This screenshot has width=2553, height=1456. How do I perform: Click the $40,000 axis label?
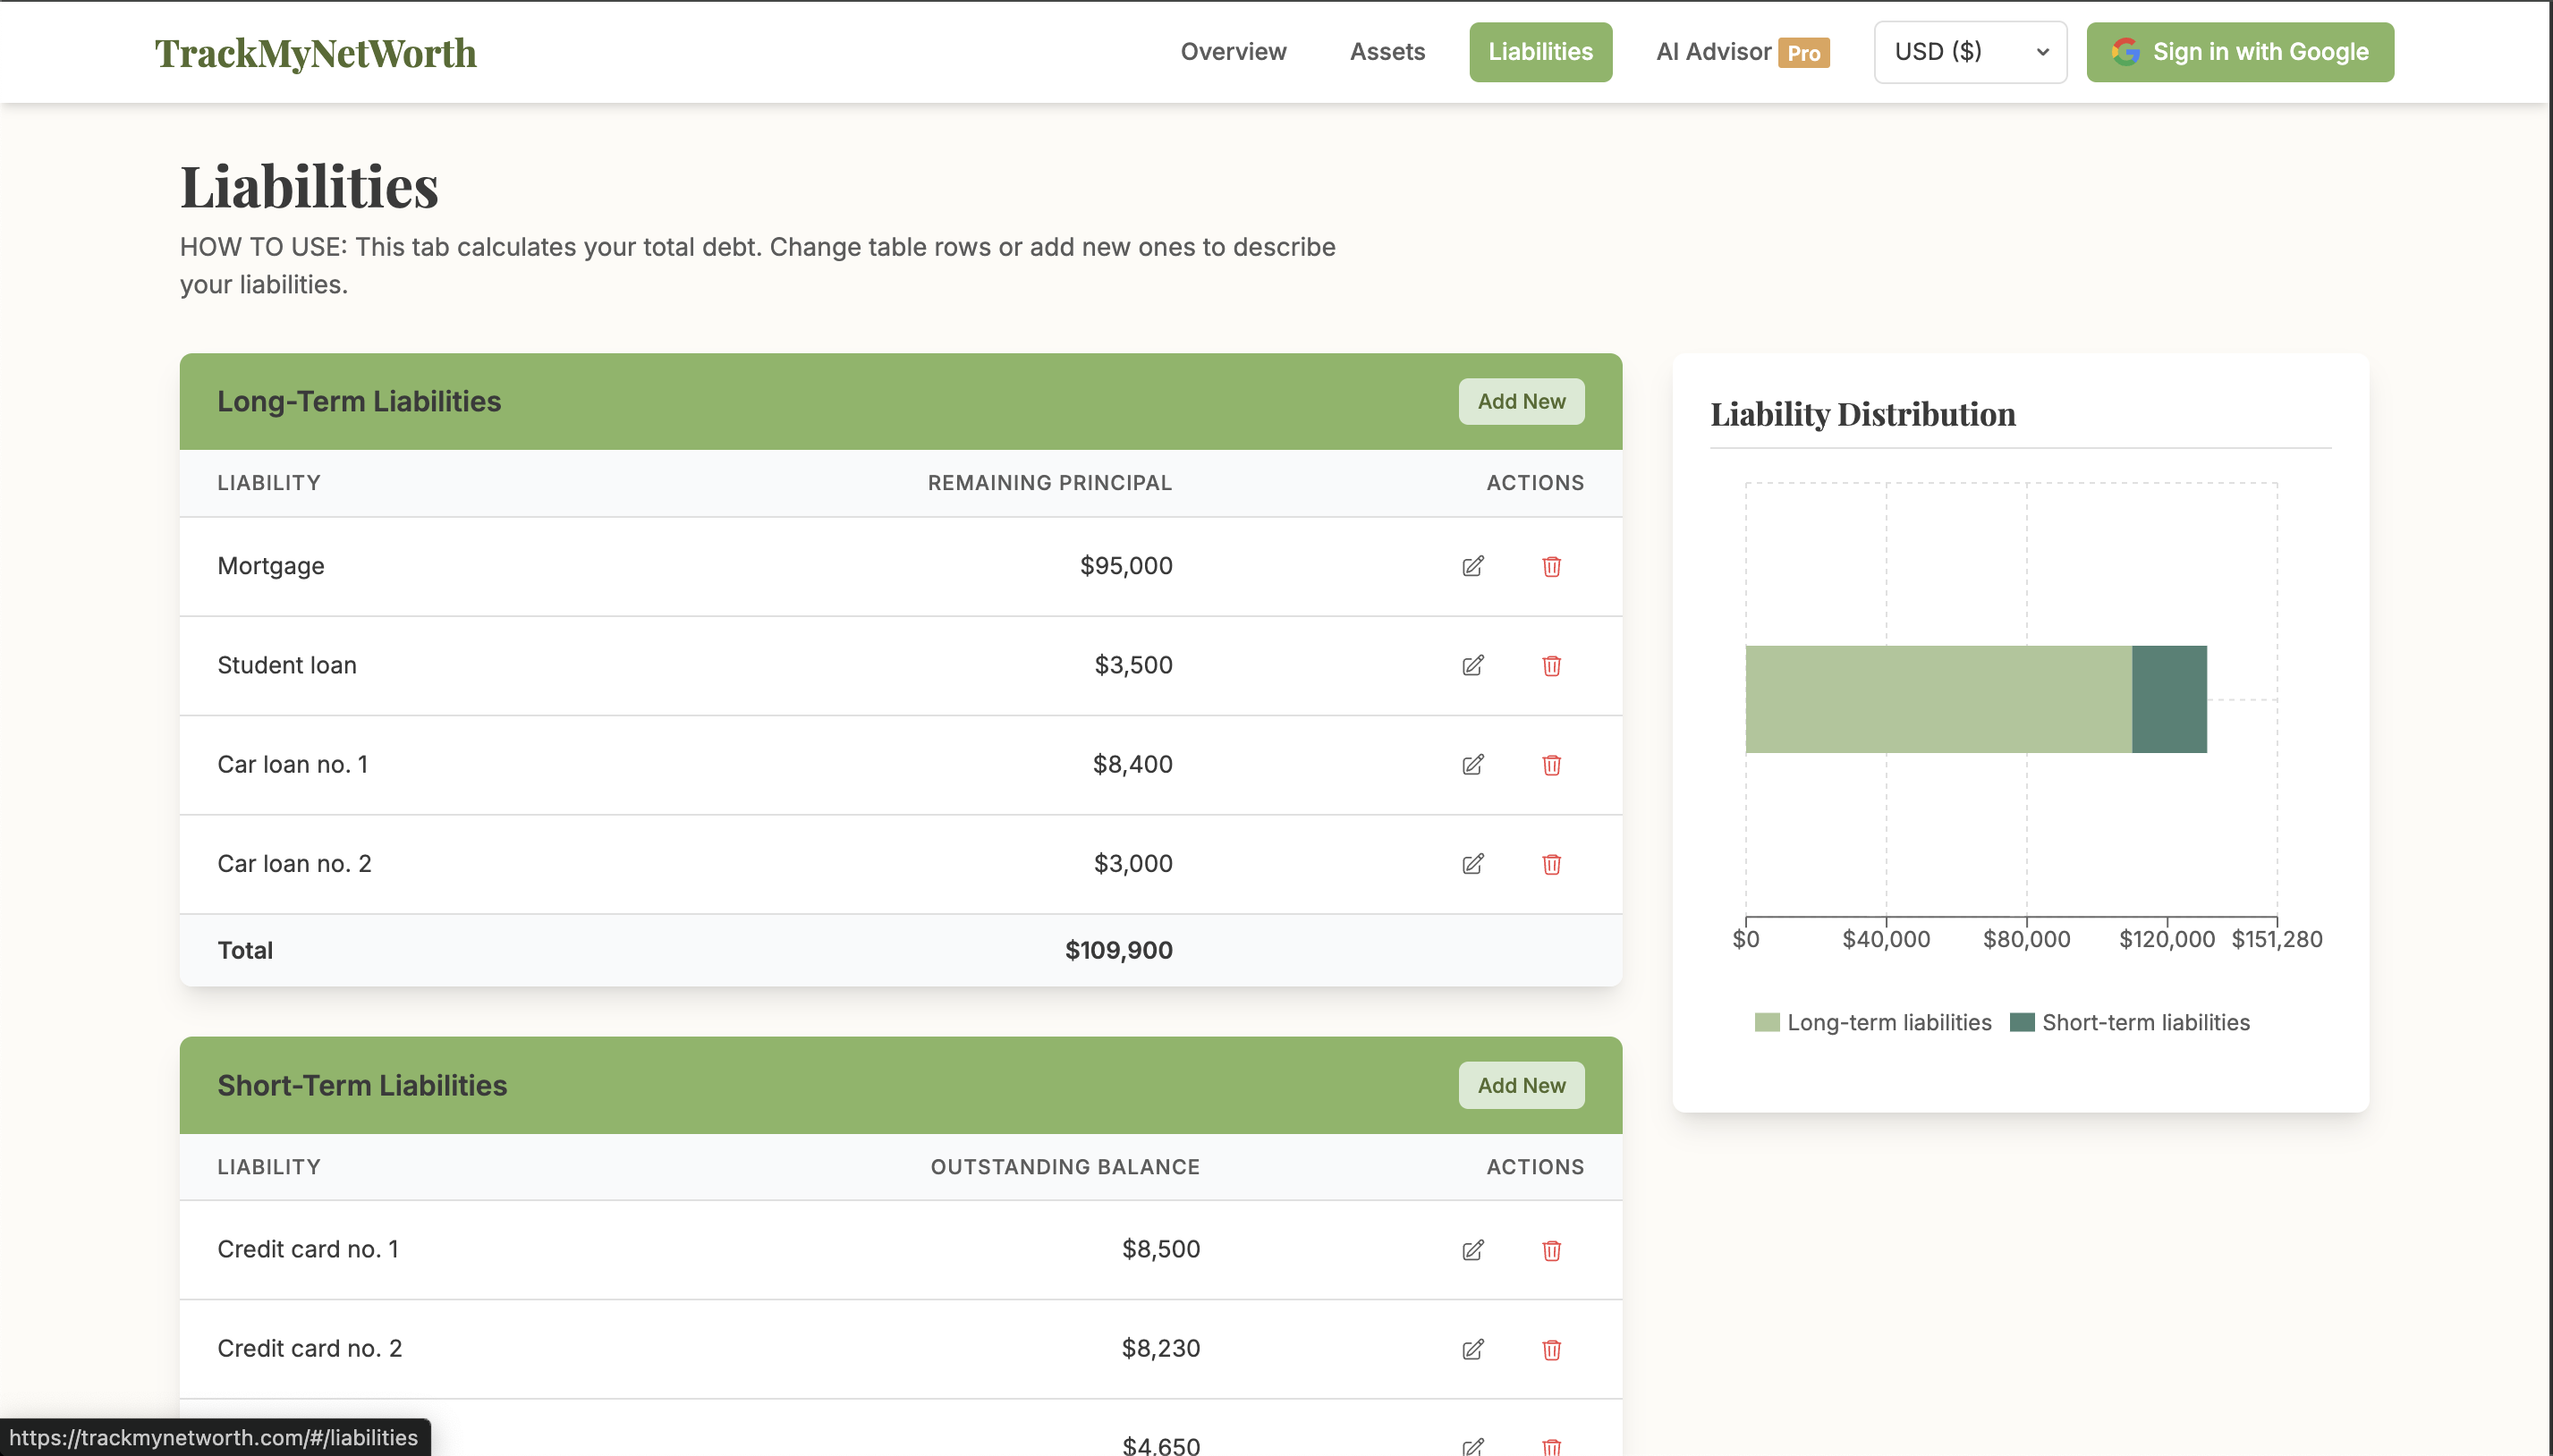(x=1885, y=939)
